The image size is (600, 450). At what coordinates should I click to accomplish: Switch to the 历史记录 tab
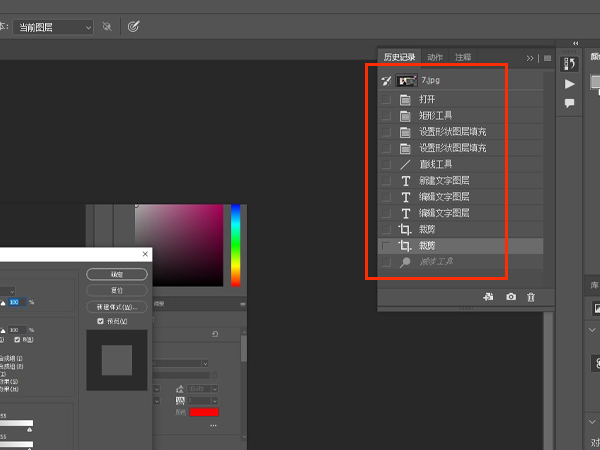pos(399,57)
